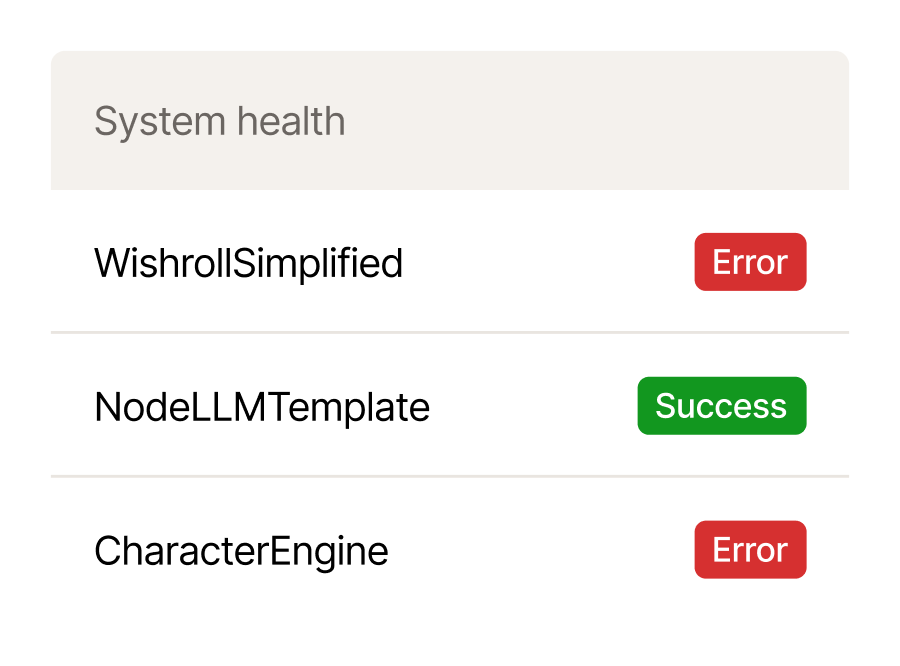The width and height of the screenshot is (900, 666).
Task: Click the Error text under the Success badge
Action: pyautogui.click(x=750, y=550)
